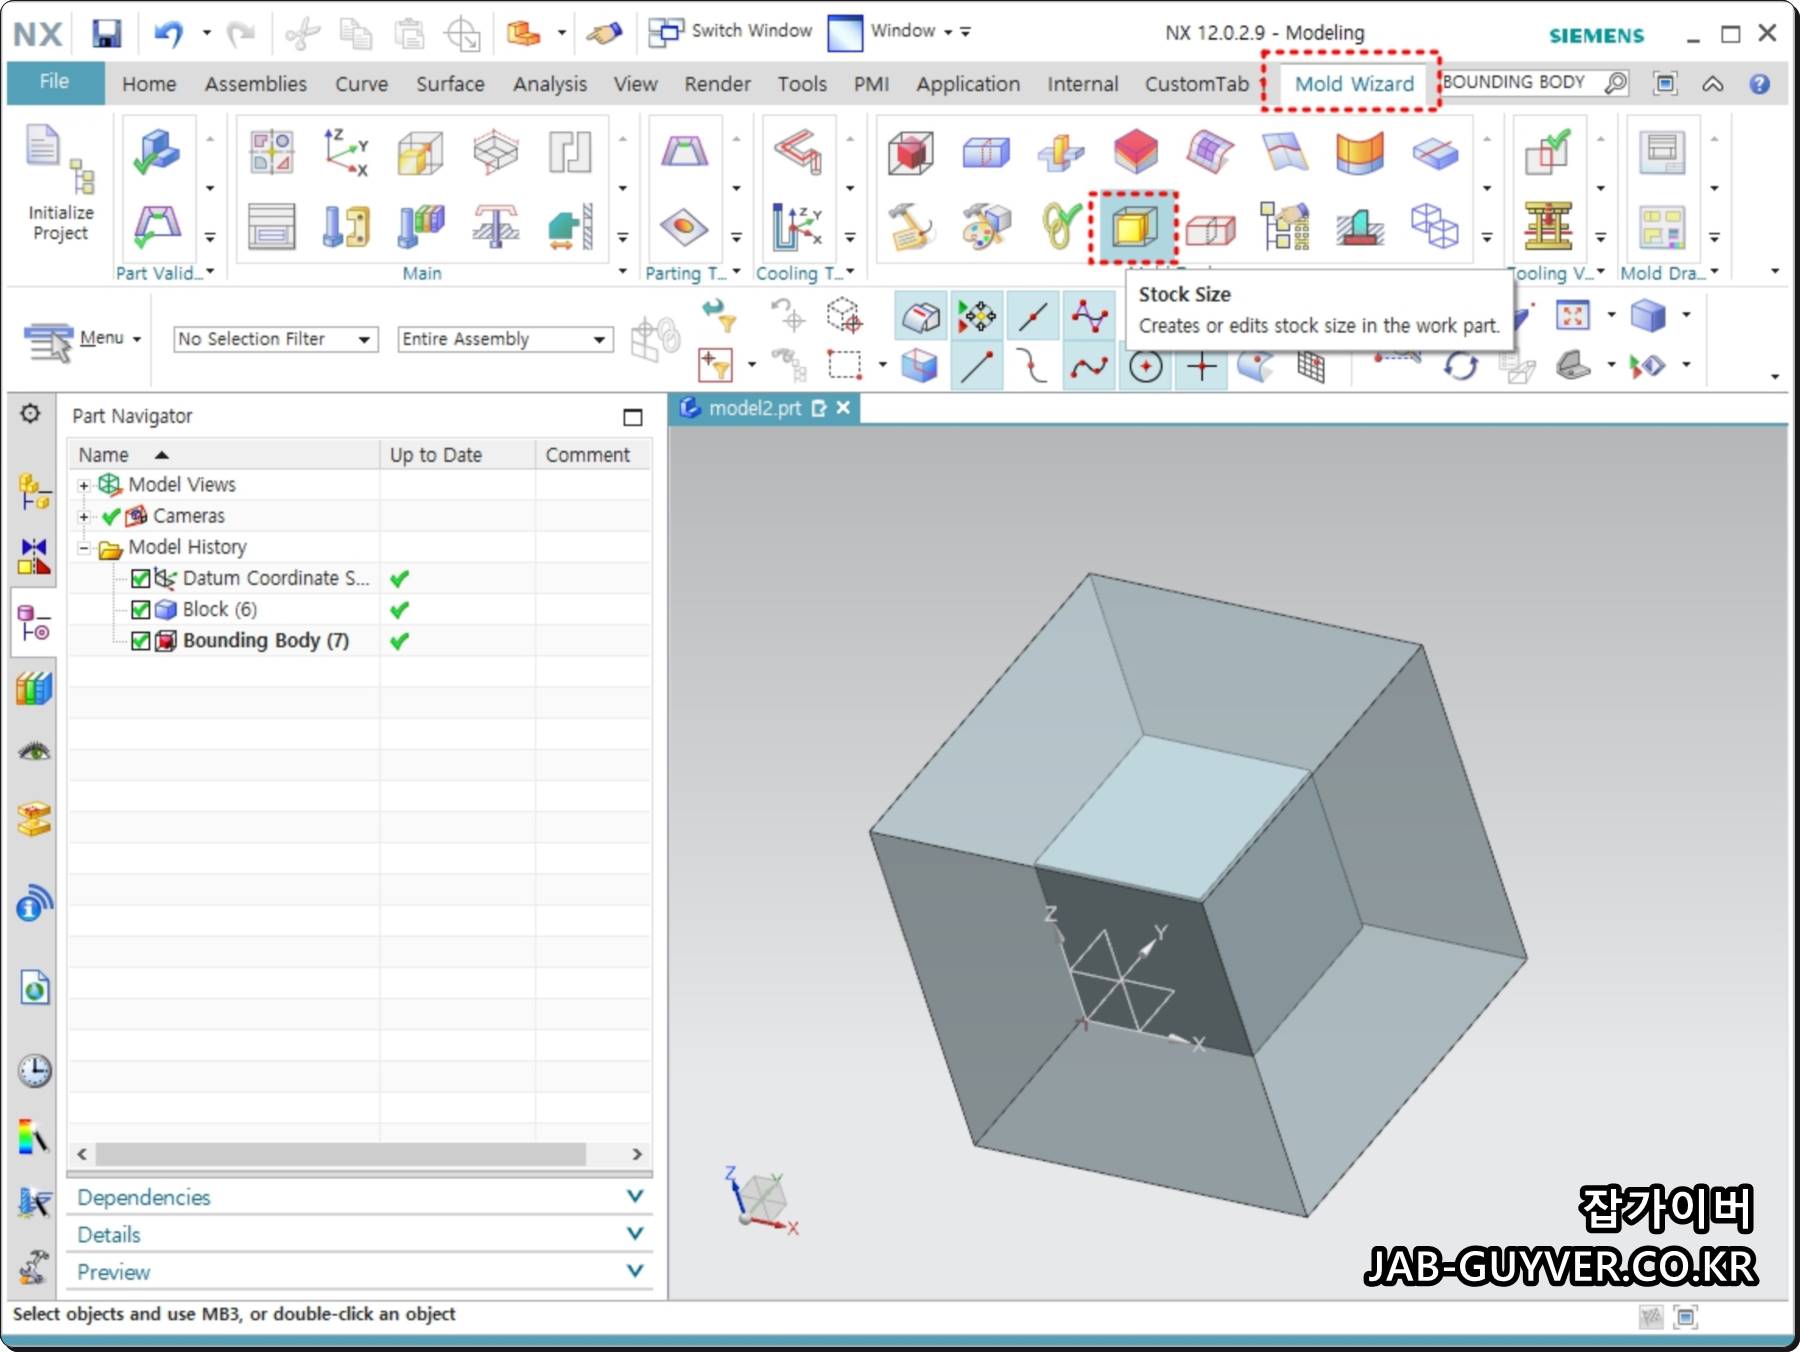Click the Cut scissors icon

click(x=301, y=33)
